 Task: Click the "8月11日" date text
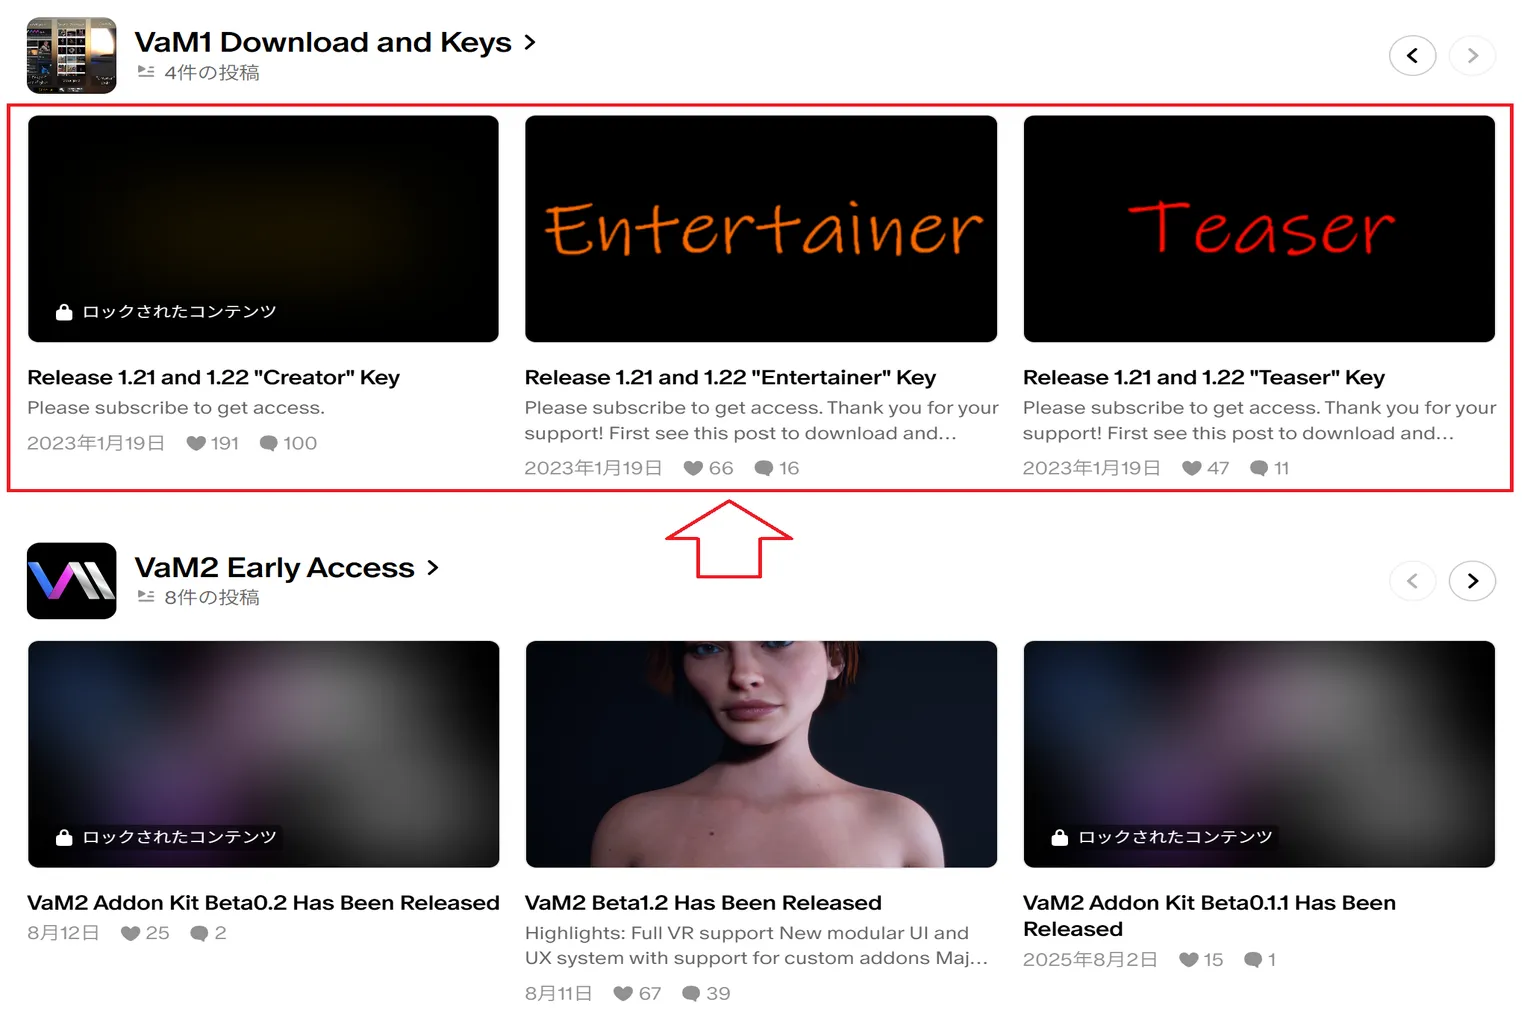tap(558, 993)
